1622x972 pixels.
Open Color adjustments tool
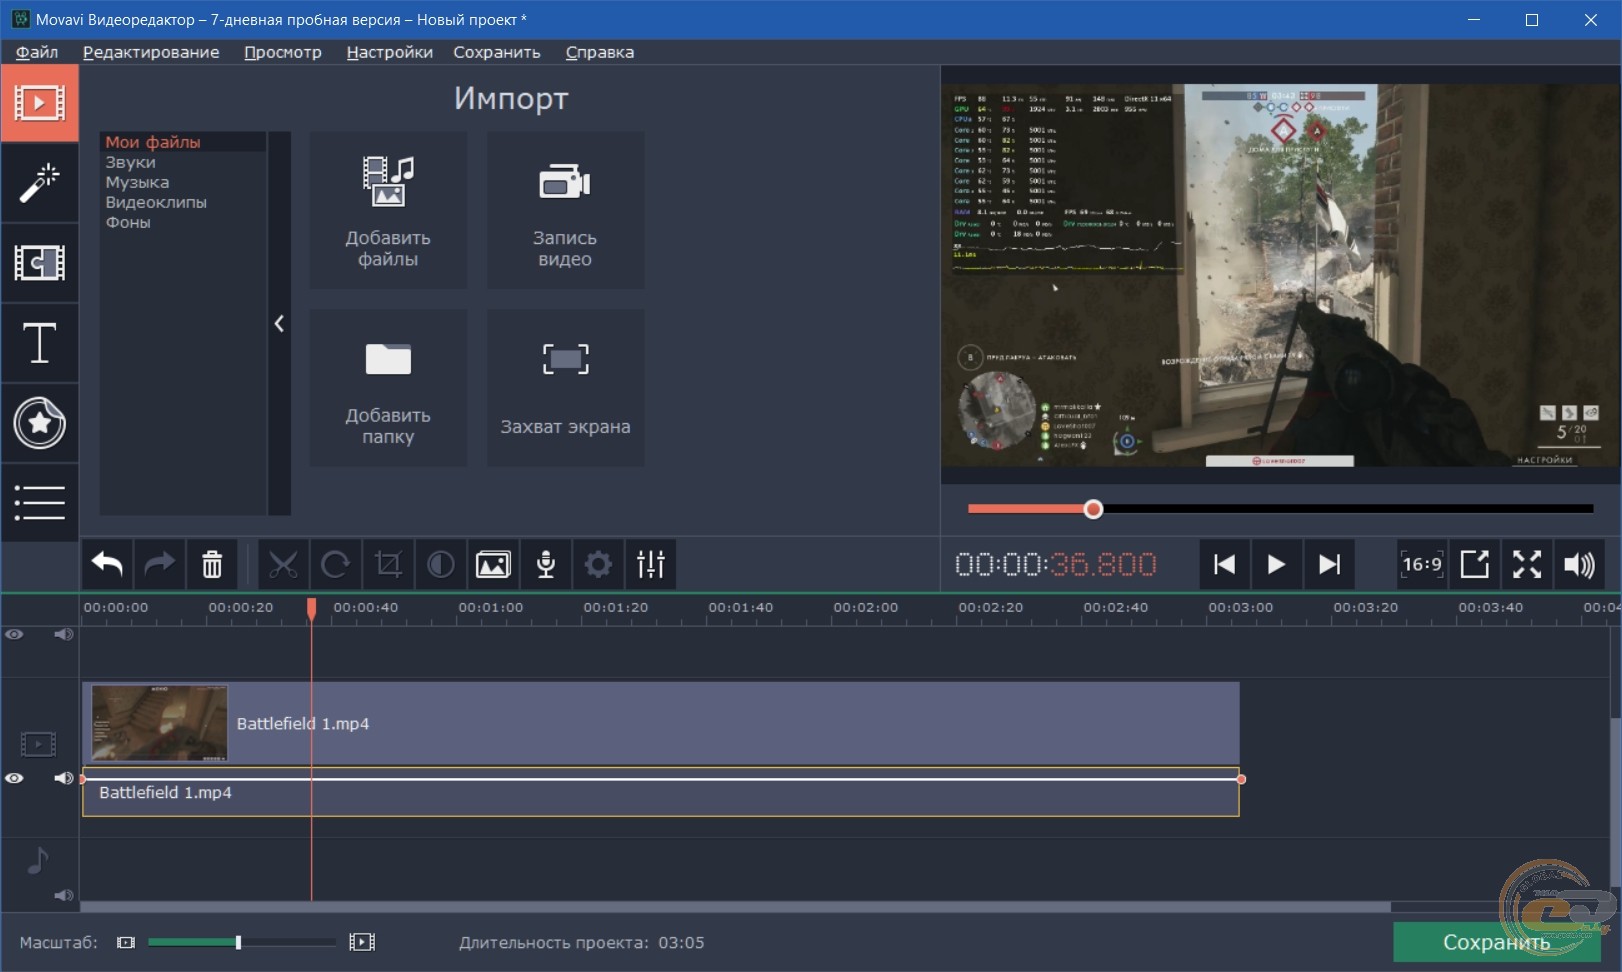[x=440, y=565]
